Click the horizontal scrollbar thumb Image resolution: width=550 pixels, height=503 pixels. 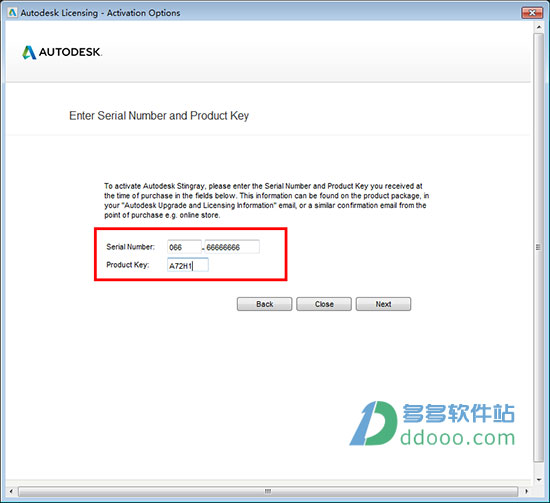(x=268, y=491)
